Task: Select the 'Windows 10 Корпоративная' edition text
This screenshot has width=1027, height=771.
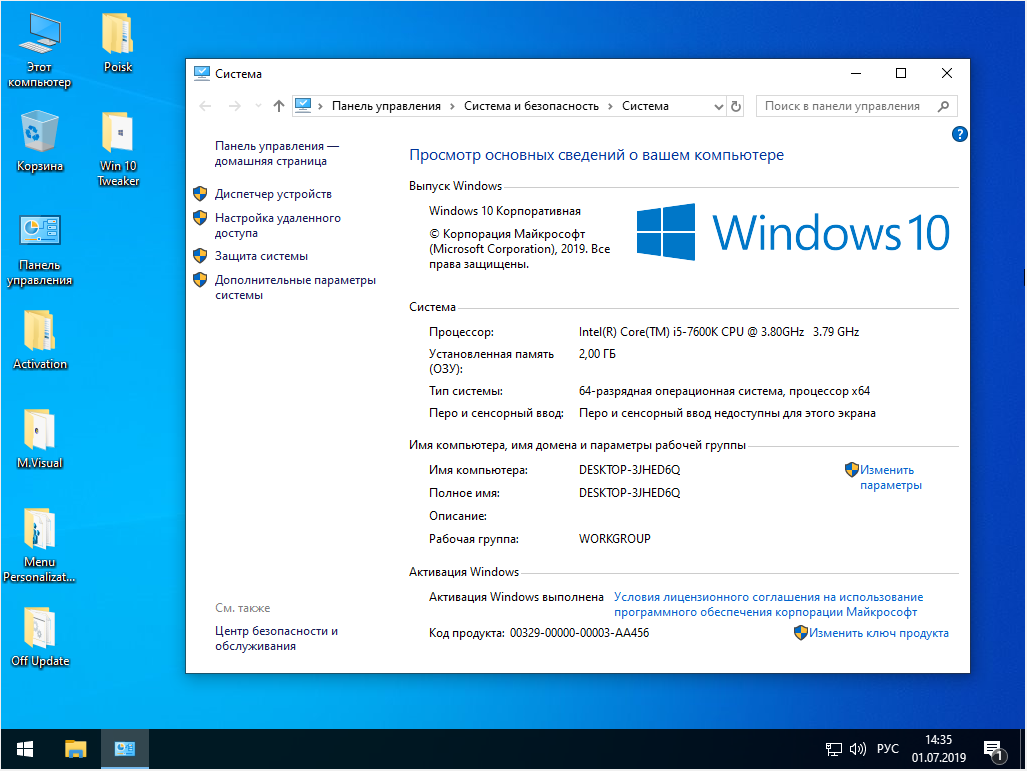Action: pyautogui.click(x=505, y=211)
